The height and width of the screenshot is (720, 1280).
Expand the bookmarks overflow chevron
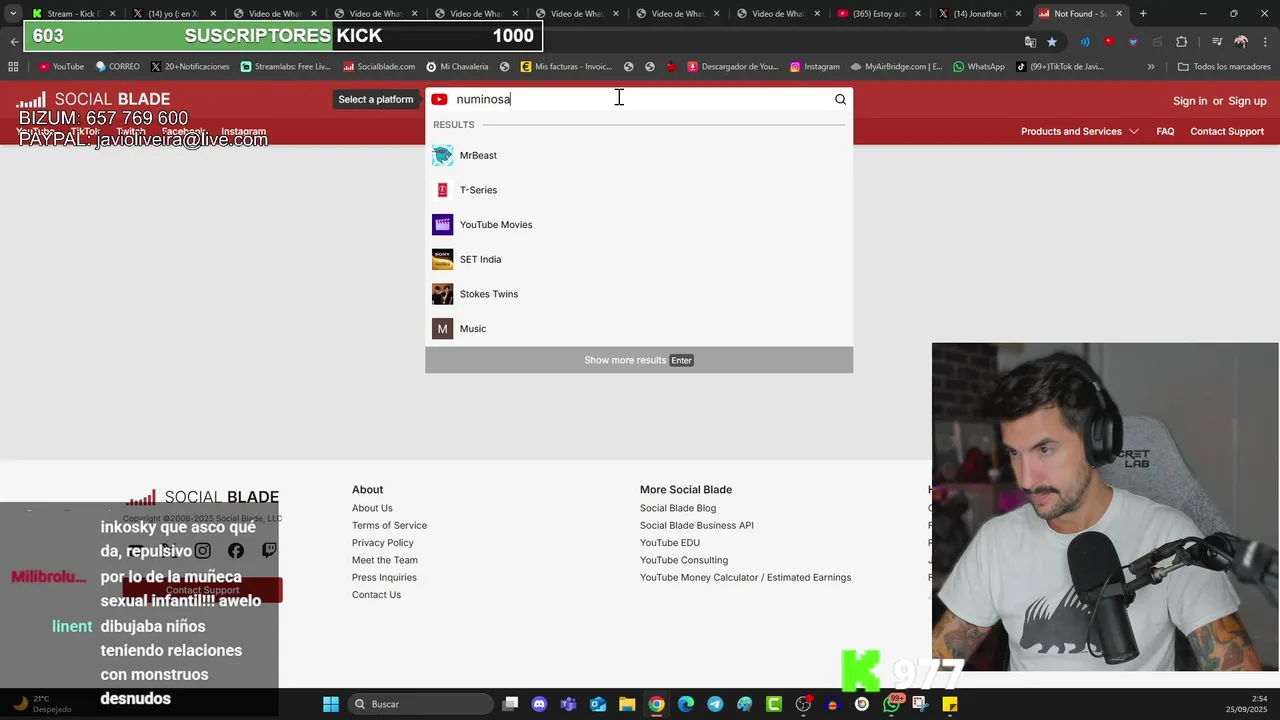[x=1151, y=67]
